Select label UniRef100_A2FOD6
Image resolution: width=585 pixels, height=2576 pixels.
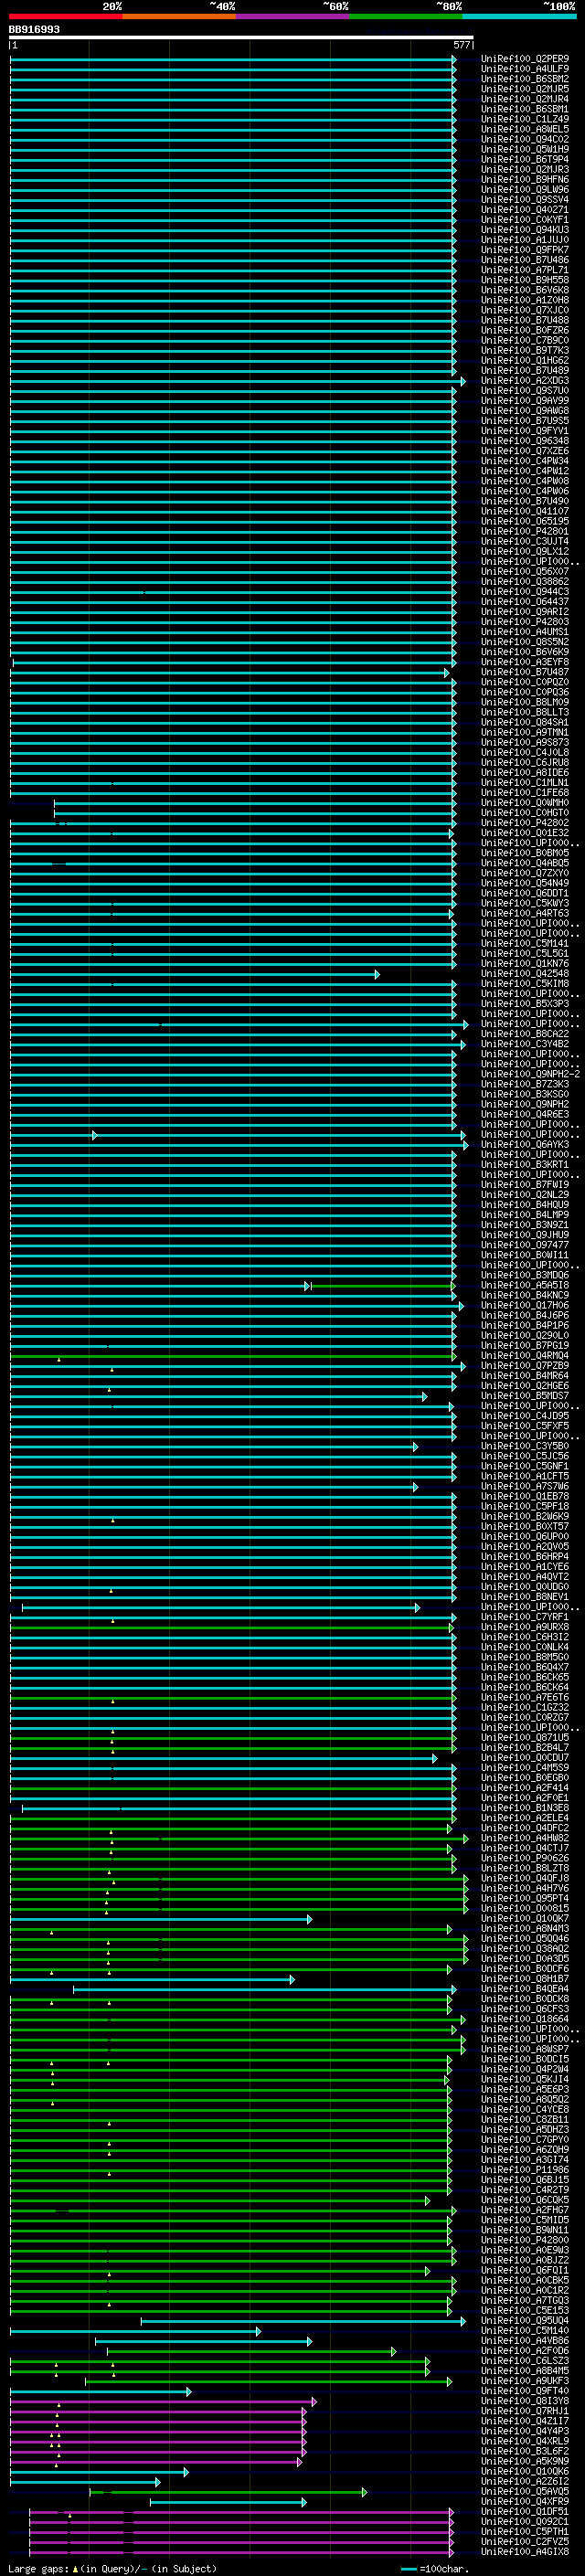pyautogui.click(x=524, y=2350)
